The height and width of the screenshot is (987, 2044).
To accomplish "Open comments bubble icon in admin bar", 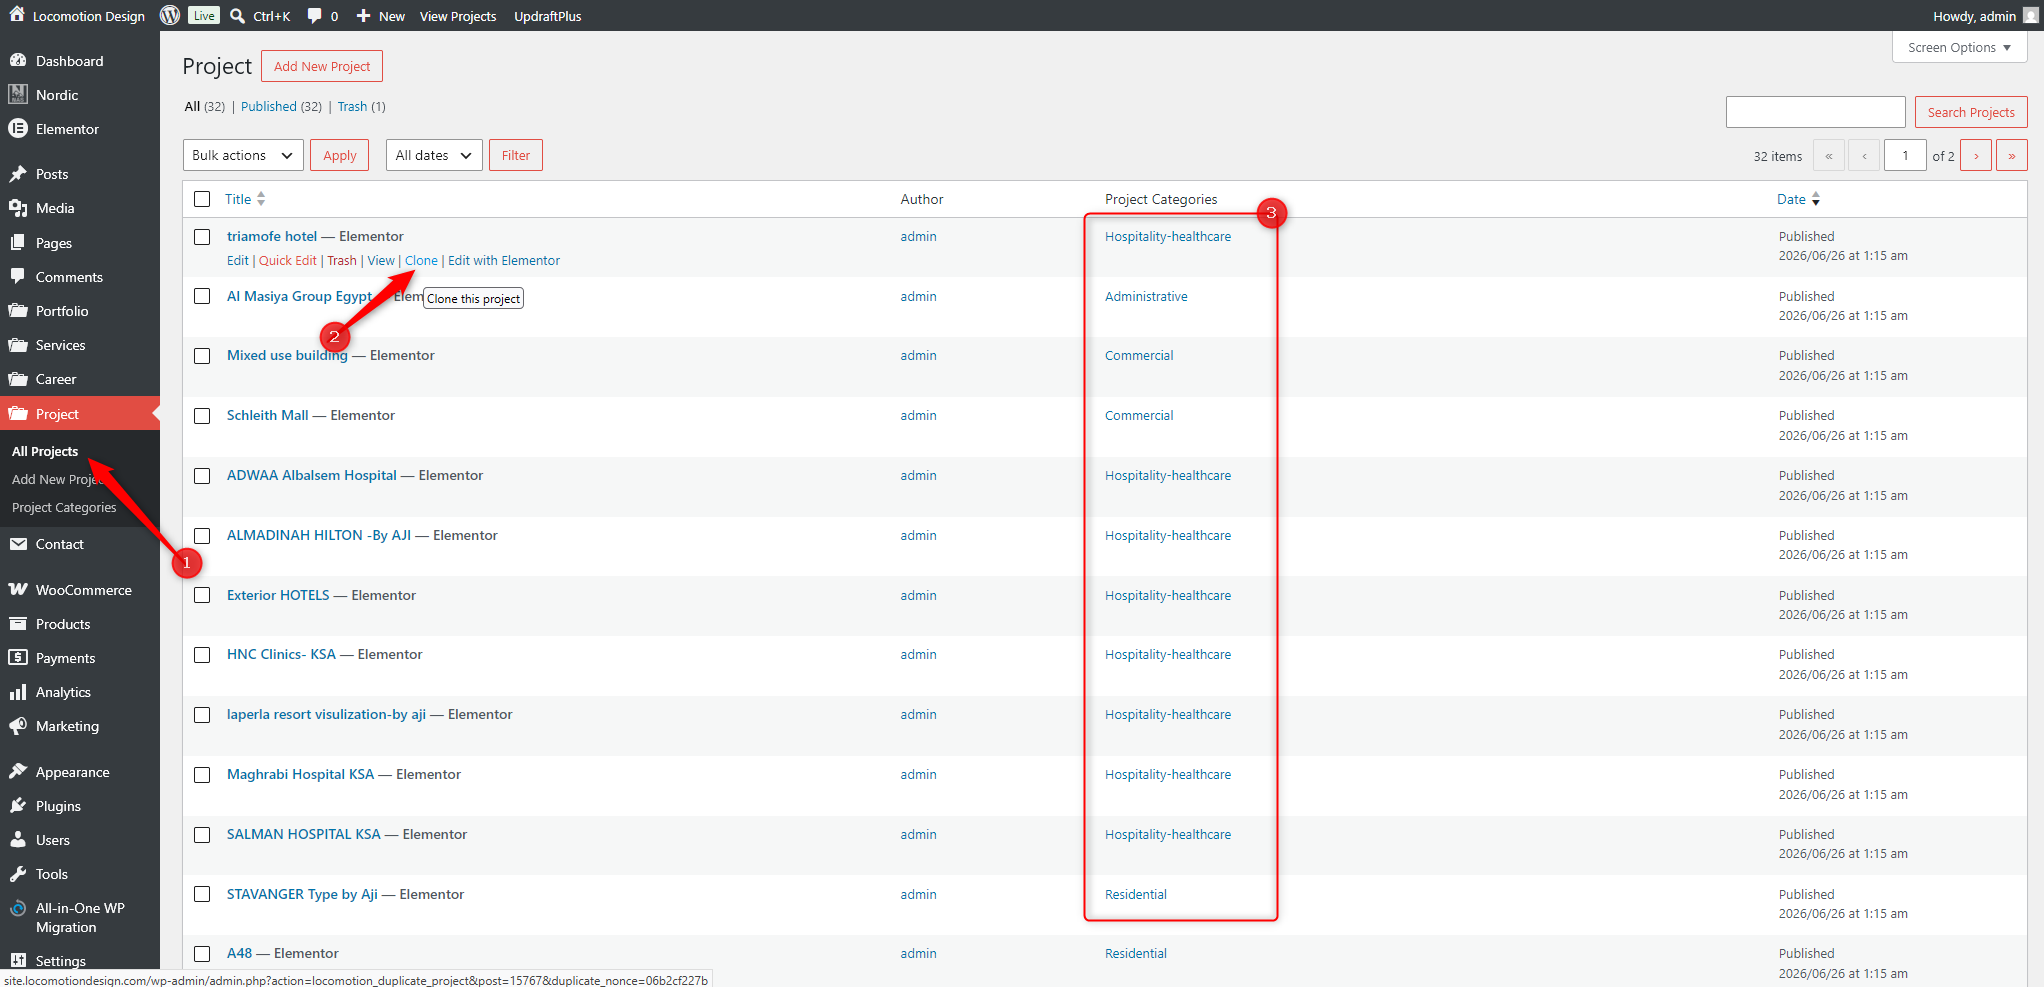I will tap(314, 15).
